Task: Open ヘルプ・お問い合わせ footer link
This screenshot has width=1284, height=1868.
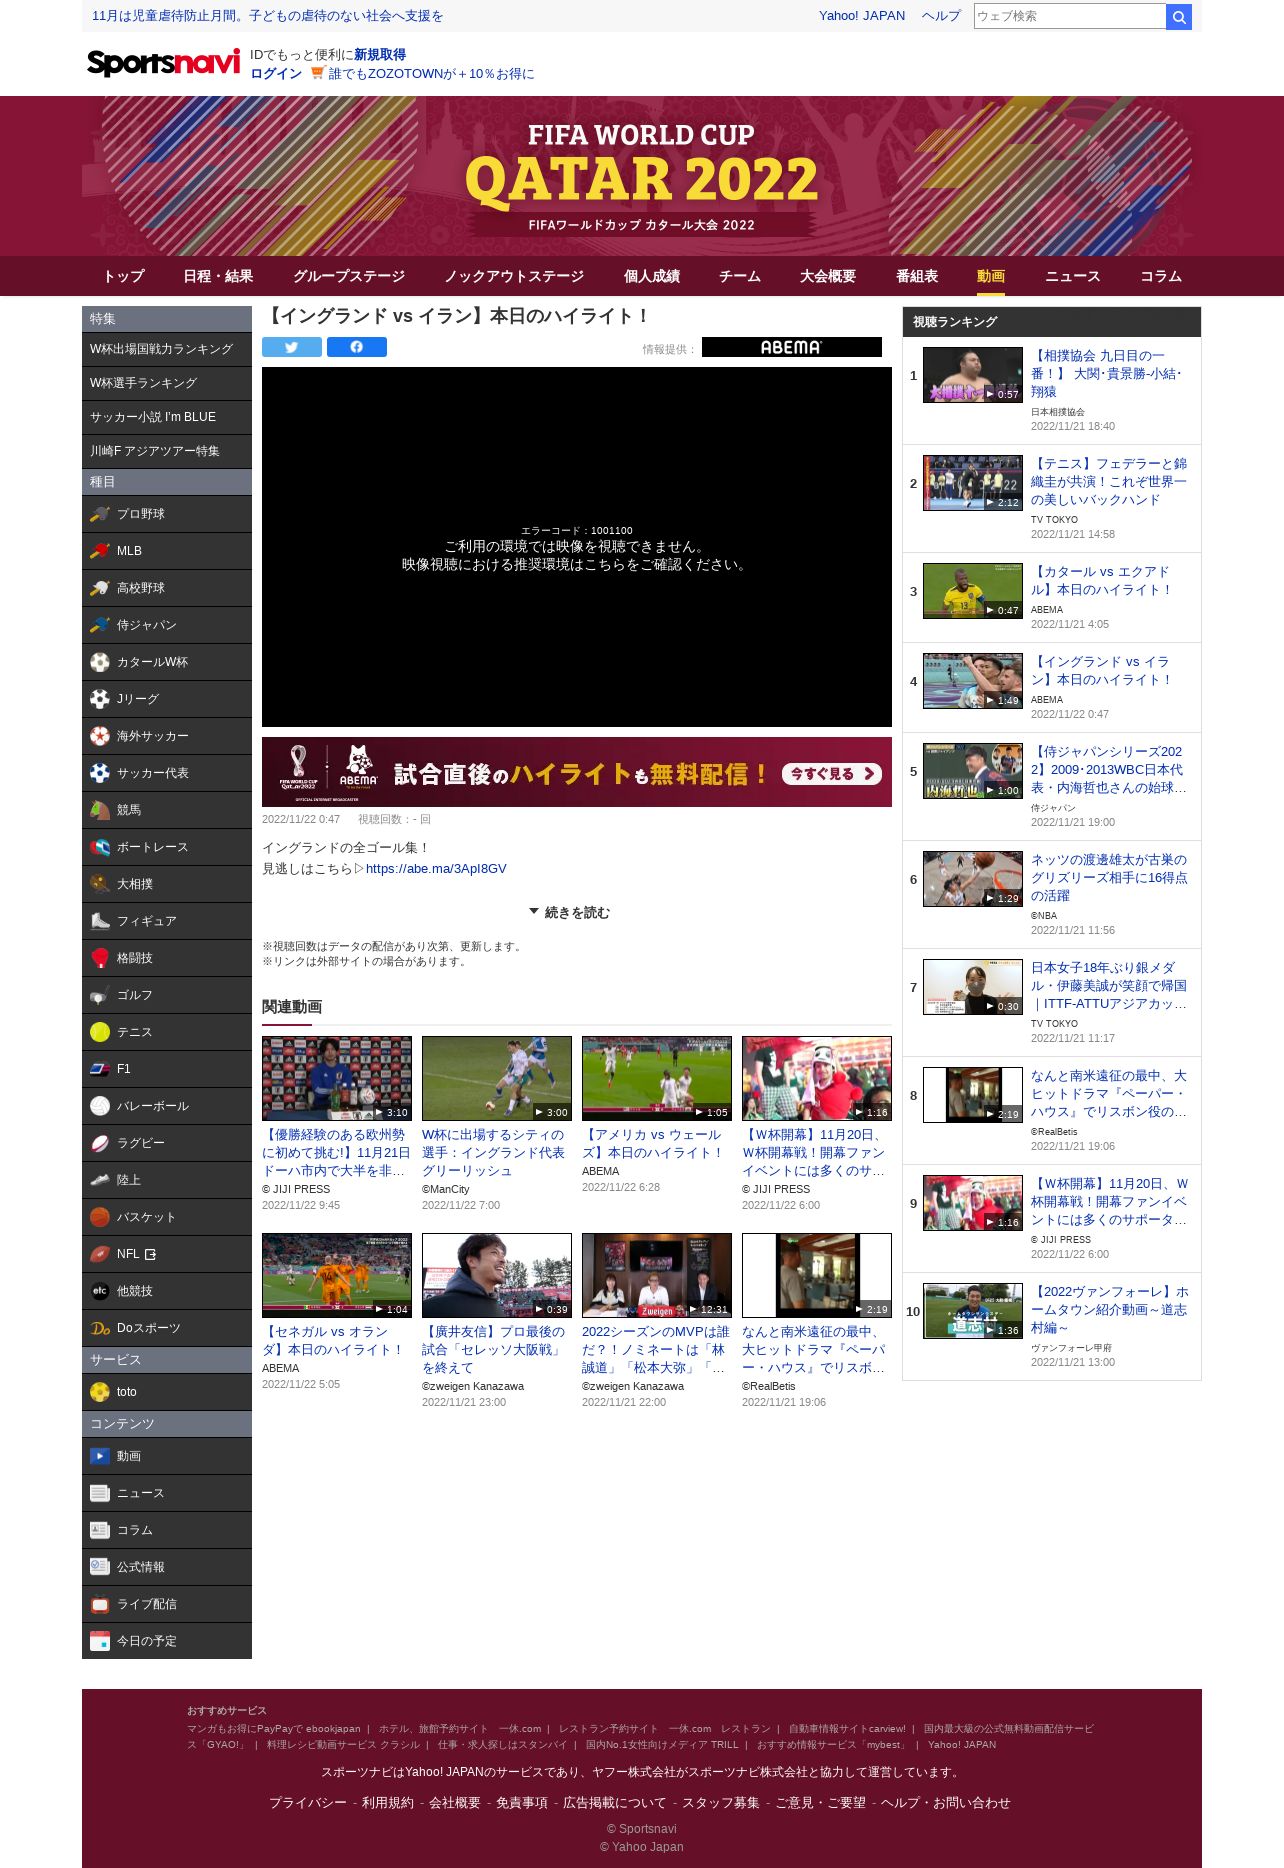Action: point(946,1802)
